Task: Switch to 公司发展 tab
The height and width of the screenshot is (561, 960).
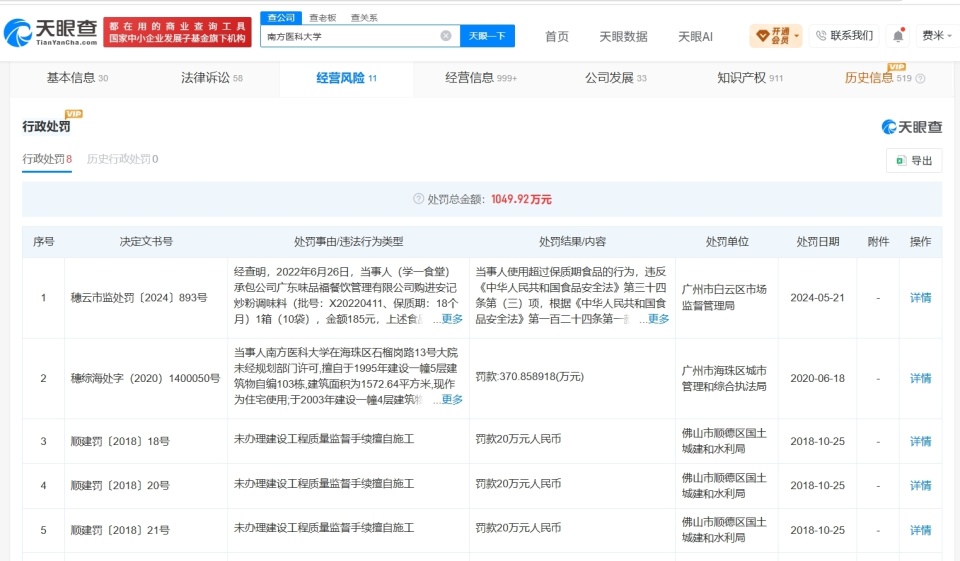Action: pos(615,78)
